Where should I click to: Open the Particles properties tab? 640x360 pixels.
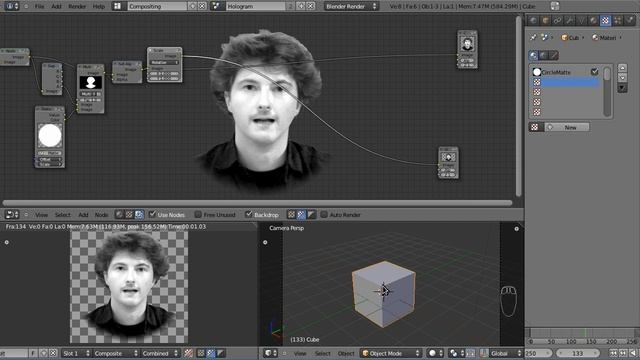618,20
